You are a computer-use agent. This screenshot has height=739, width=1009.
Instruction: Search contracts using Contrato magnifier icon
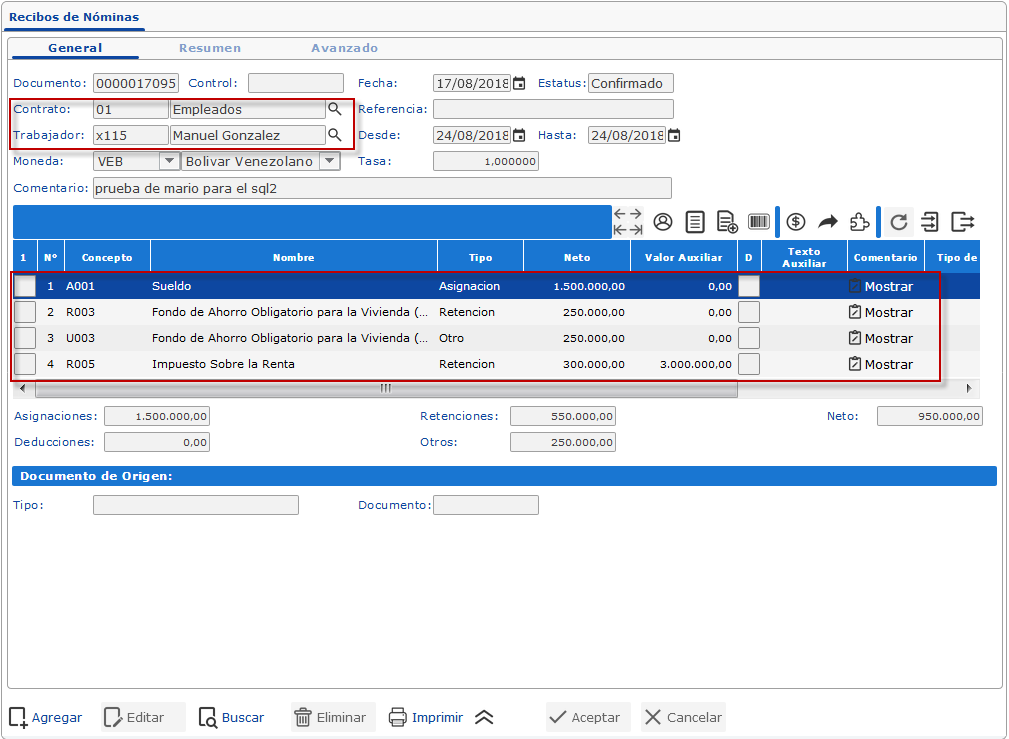point(336,109)
